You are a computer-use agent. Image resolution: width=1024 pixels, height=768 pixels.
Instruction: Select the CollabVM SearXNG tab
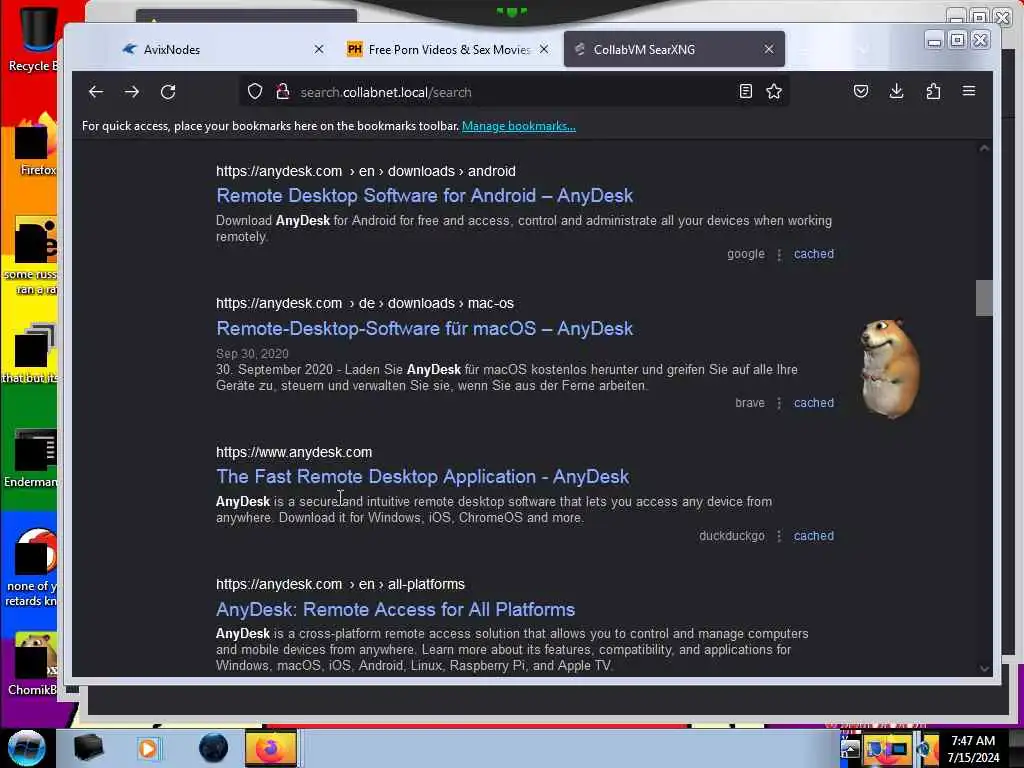click(674, 49)
